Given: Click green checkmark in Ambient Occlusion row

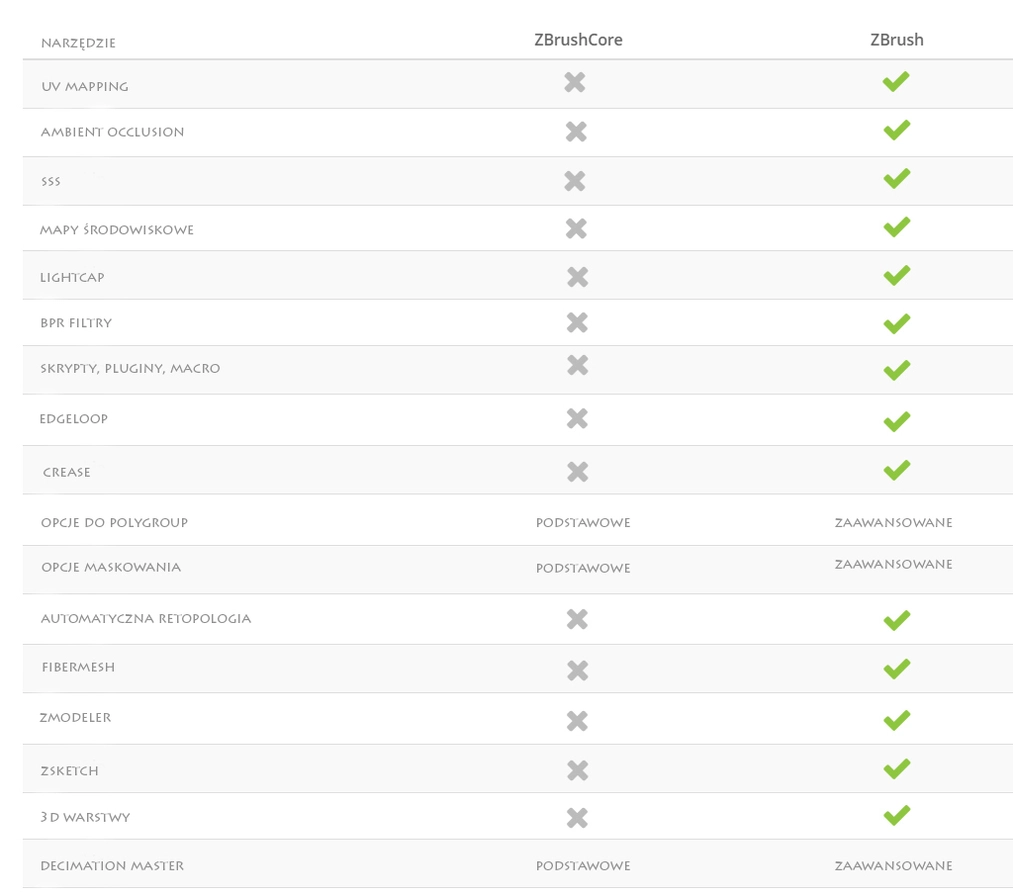Looking at the screenshot, I should (897, 130).
